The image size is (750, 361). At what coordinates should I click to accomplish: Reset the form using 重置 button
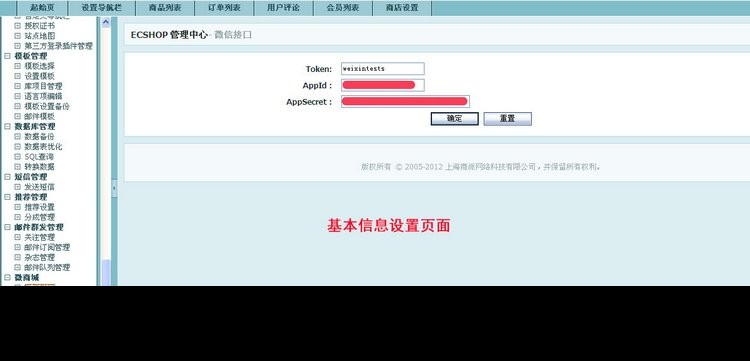coord(507,119)
